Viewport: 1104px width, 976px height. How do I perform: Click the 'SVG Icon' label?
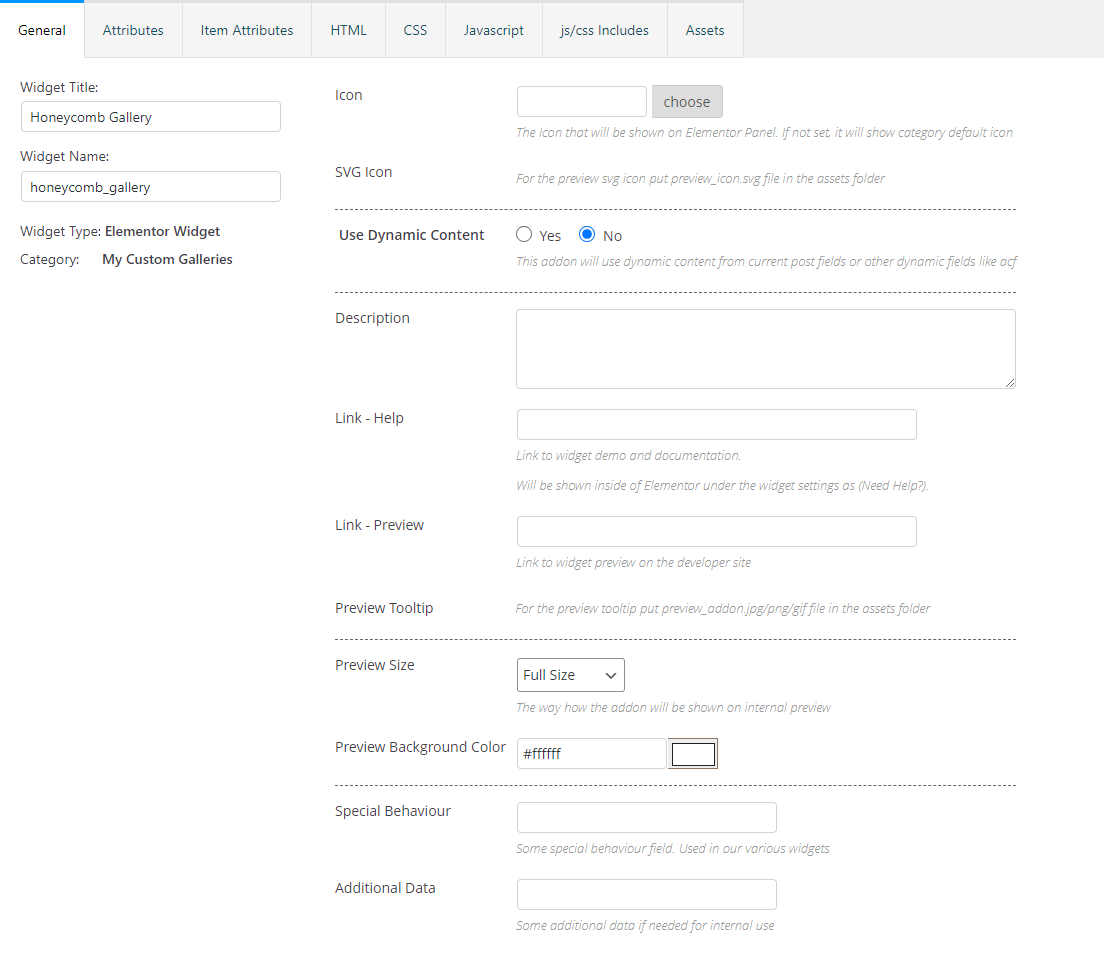click(363, 172)
